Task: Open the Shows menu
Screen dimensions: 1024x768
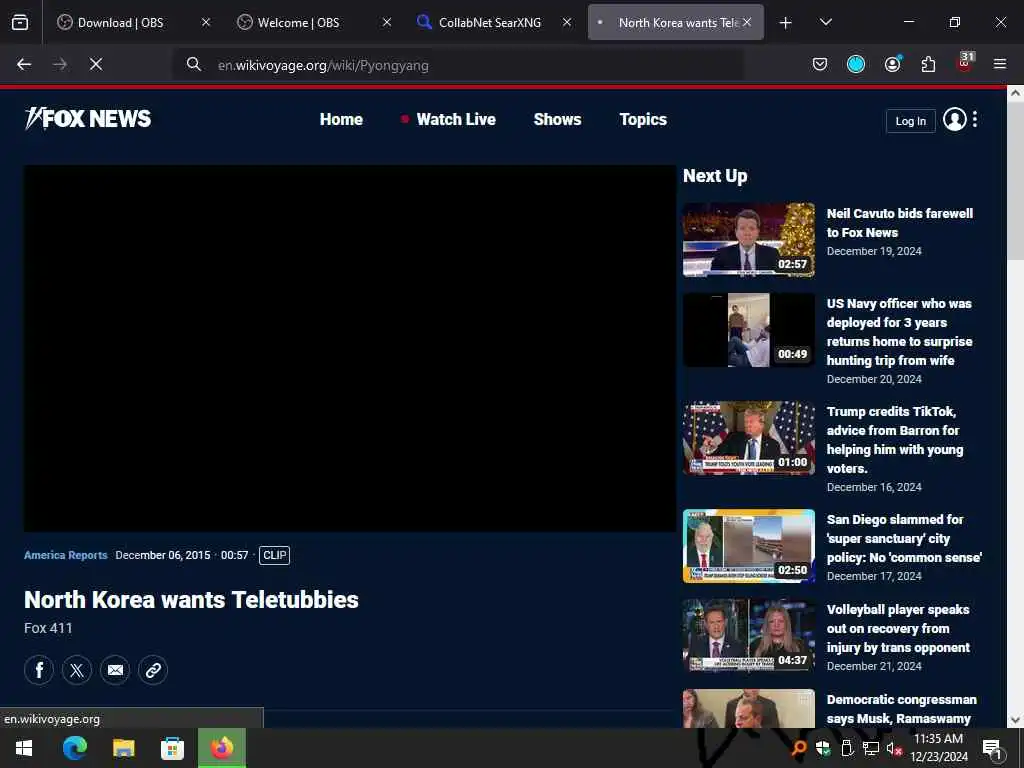Action: pos(557,120)
